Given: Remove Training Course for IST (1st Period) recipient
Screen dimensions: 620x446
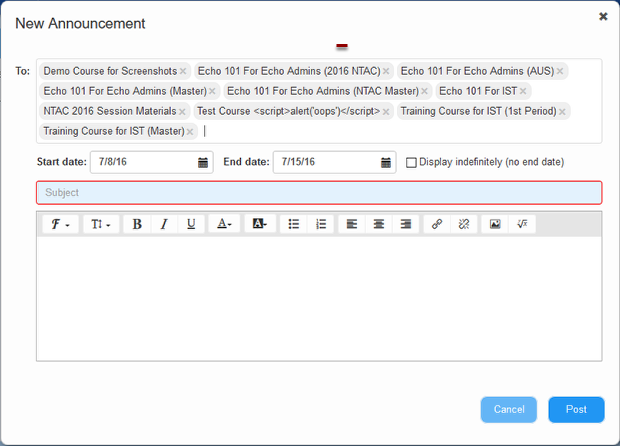Looking at the screenshot, I should 562,112.
